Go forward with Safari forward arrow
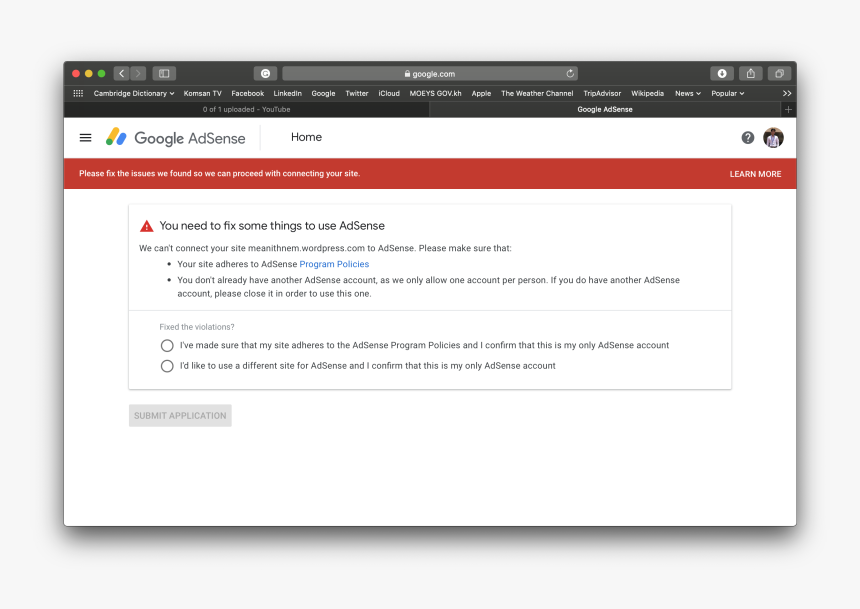 click(x=138, y=74)
